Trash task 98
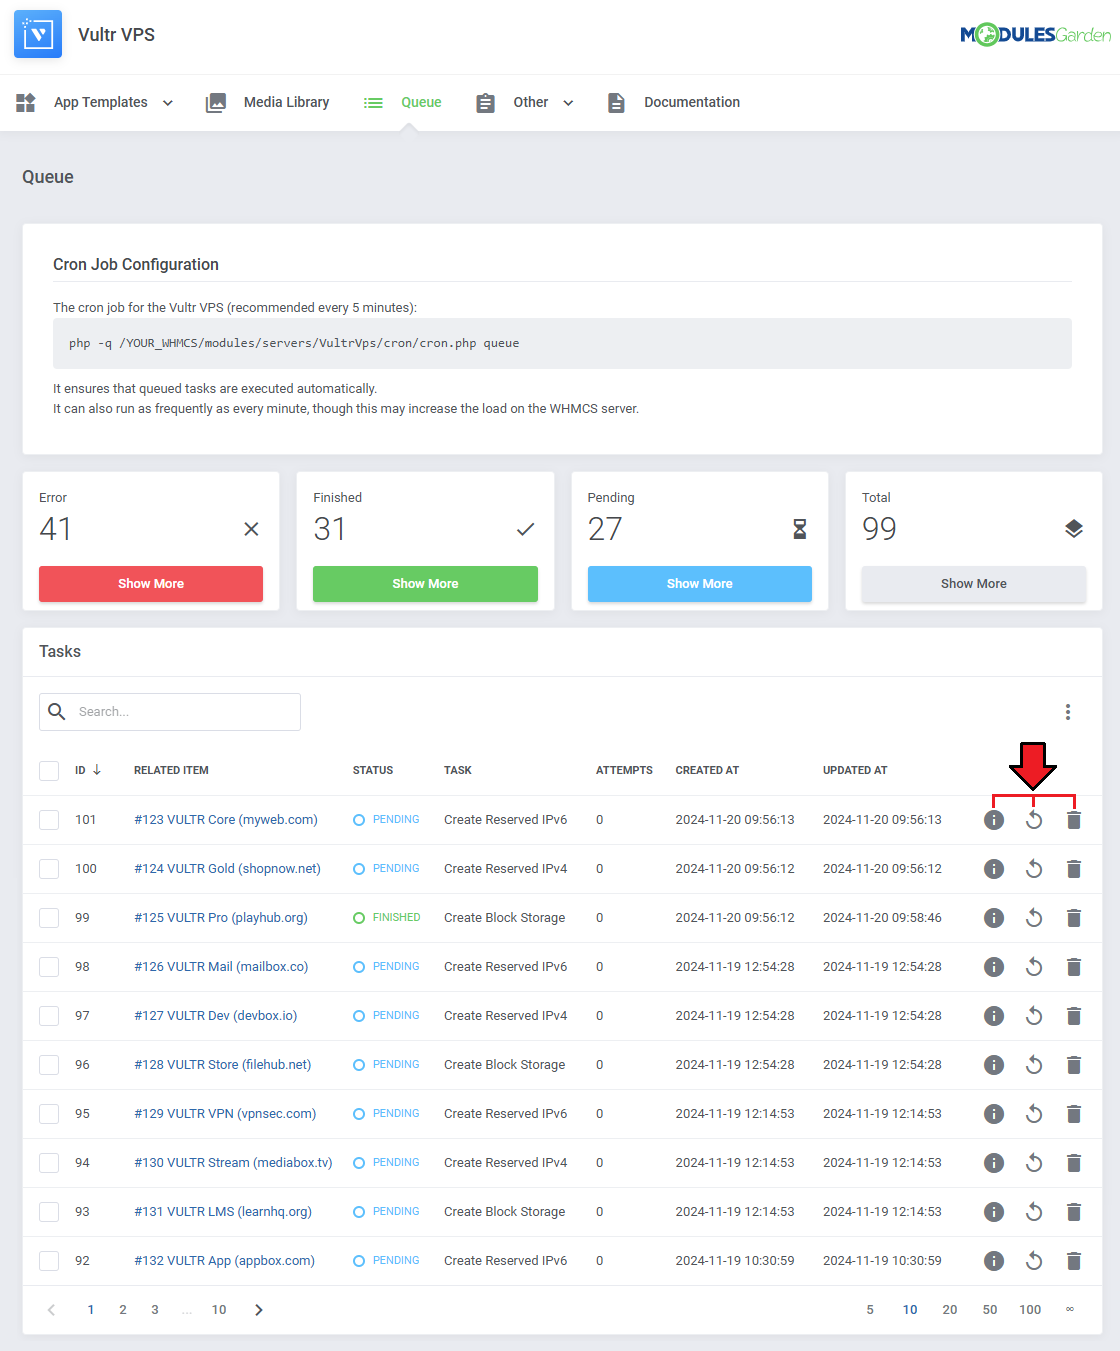 tap(1074, 967)
